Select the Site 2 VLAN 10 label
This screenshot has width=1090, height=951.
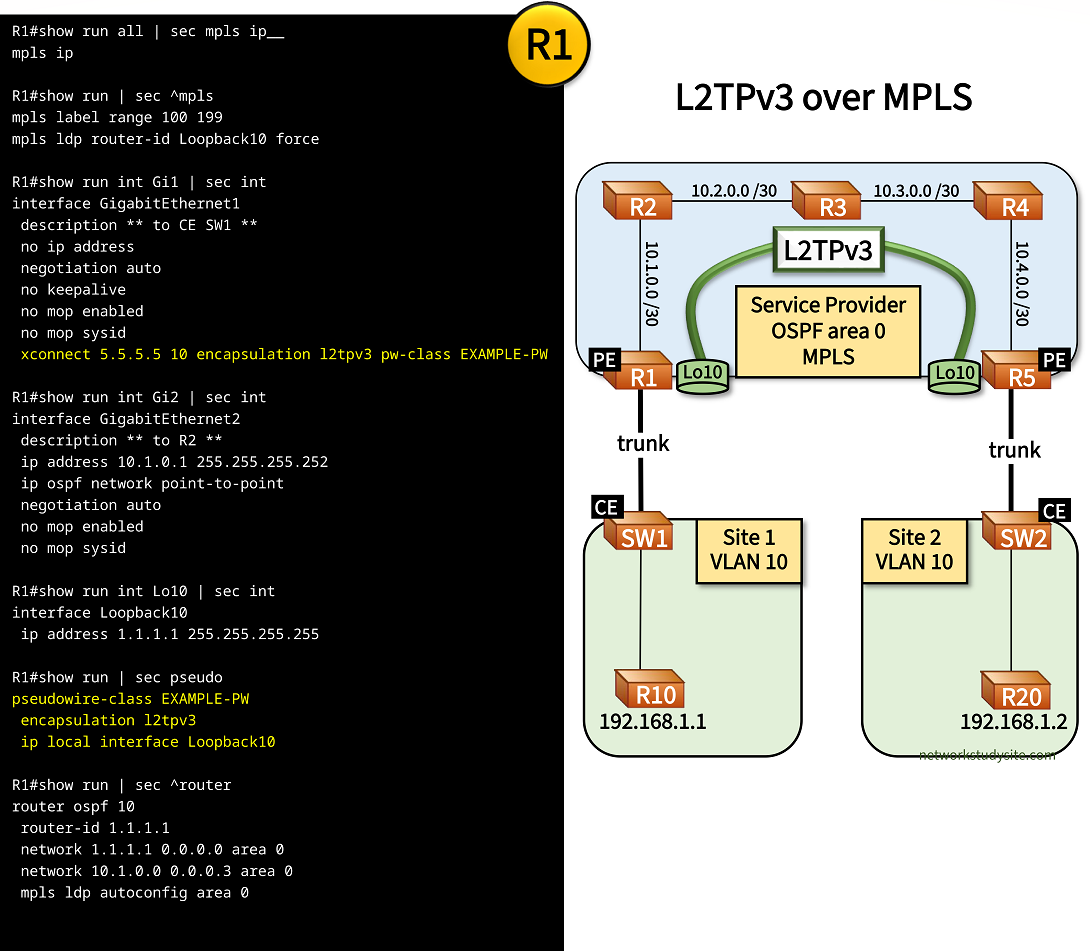(914, 550)
